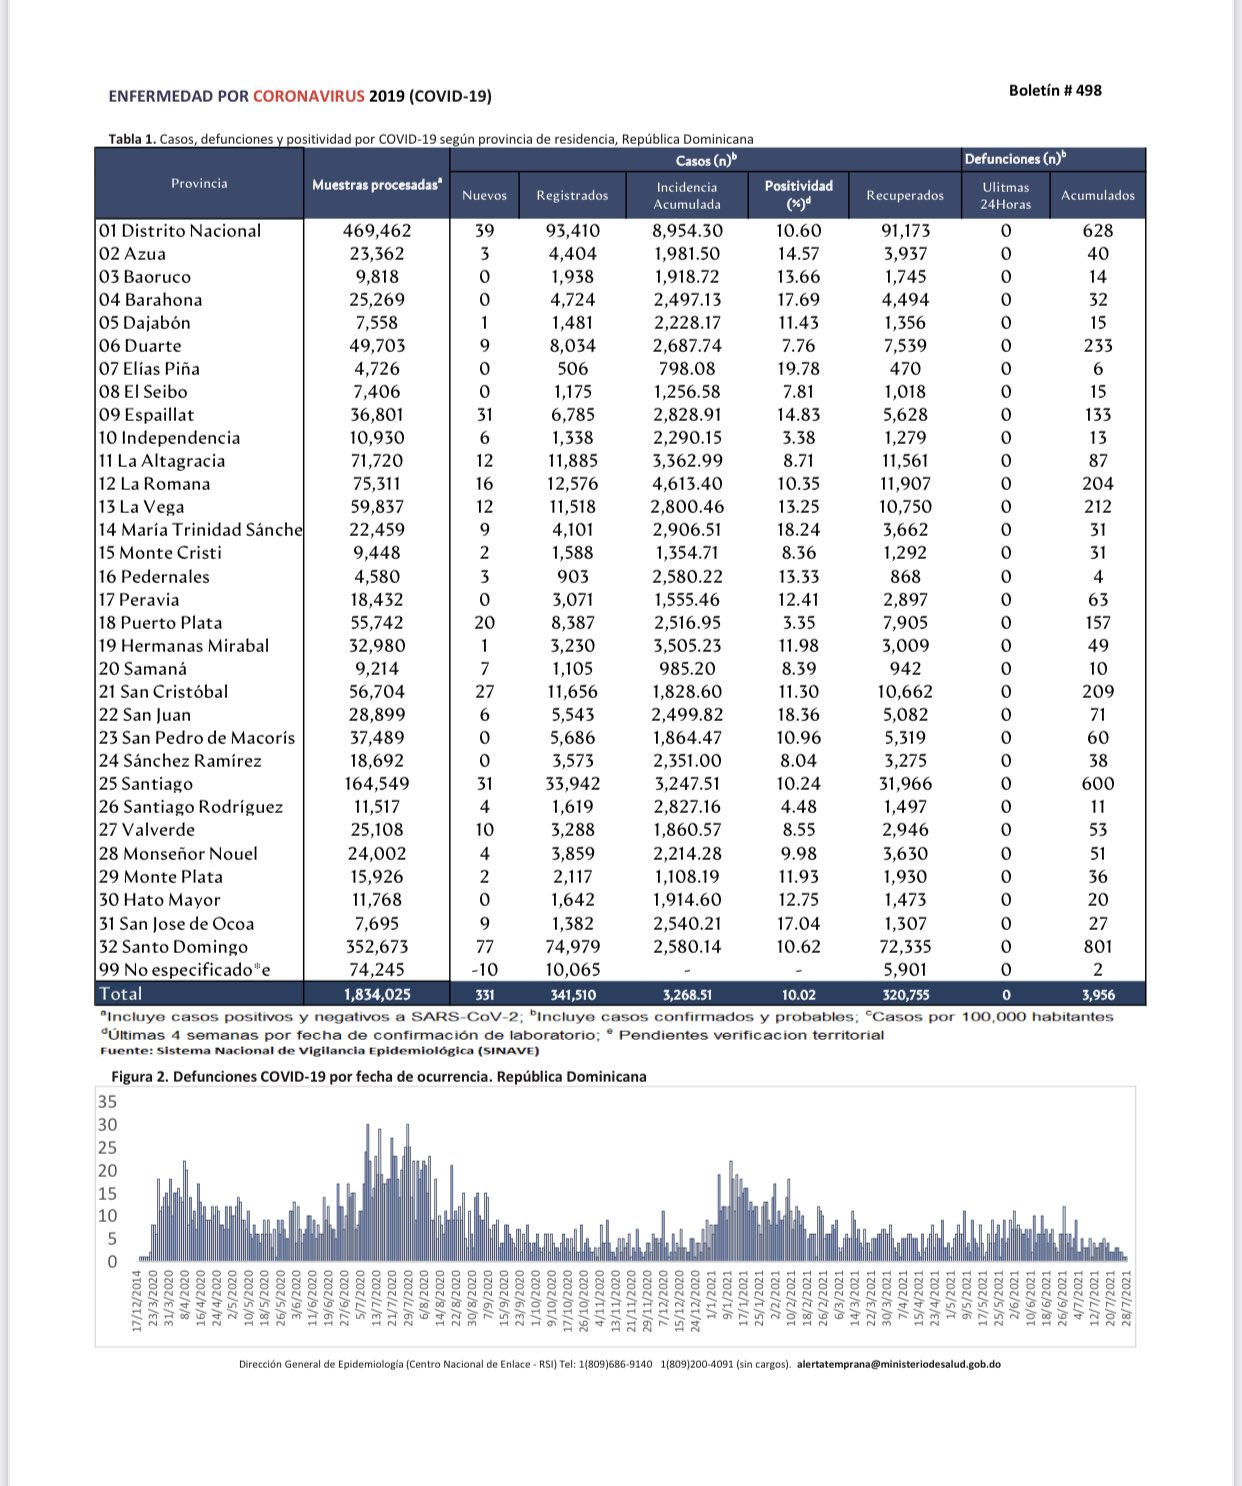This screenshot has height=1486, width=1242.
Task: Click Distrito Nacional samples value '469,462'
Action: pyautogui.click(x=377, y=230)
